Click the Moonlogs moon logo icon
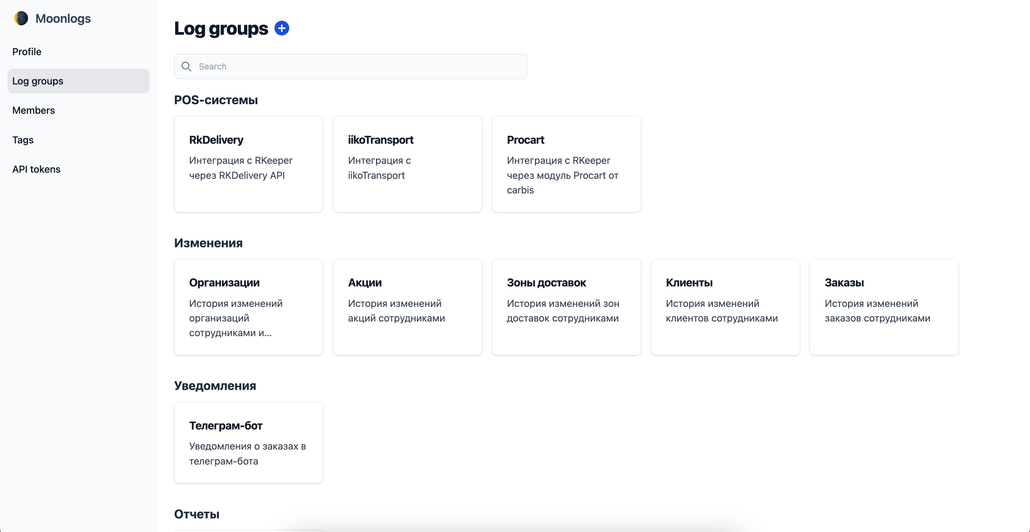This screenshot has height=532, width=1030. coord(21,18)
